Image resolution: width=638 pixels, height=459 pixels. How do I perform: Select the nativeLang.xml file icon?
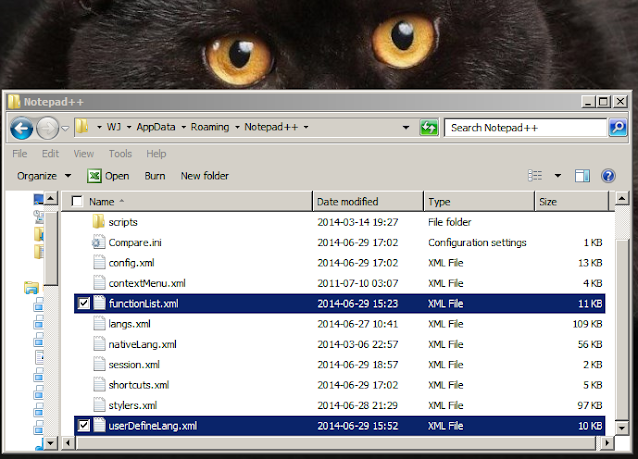99,344
